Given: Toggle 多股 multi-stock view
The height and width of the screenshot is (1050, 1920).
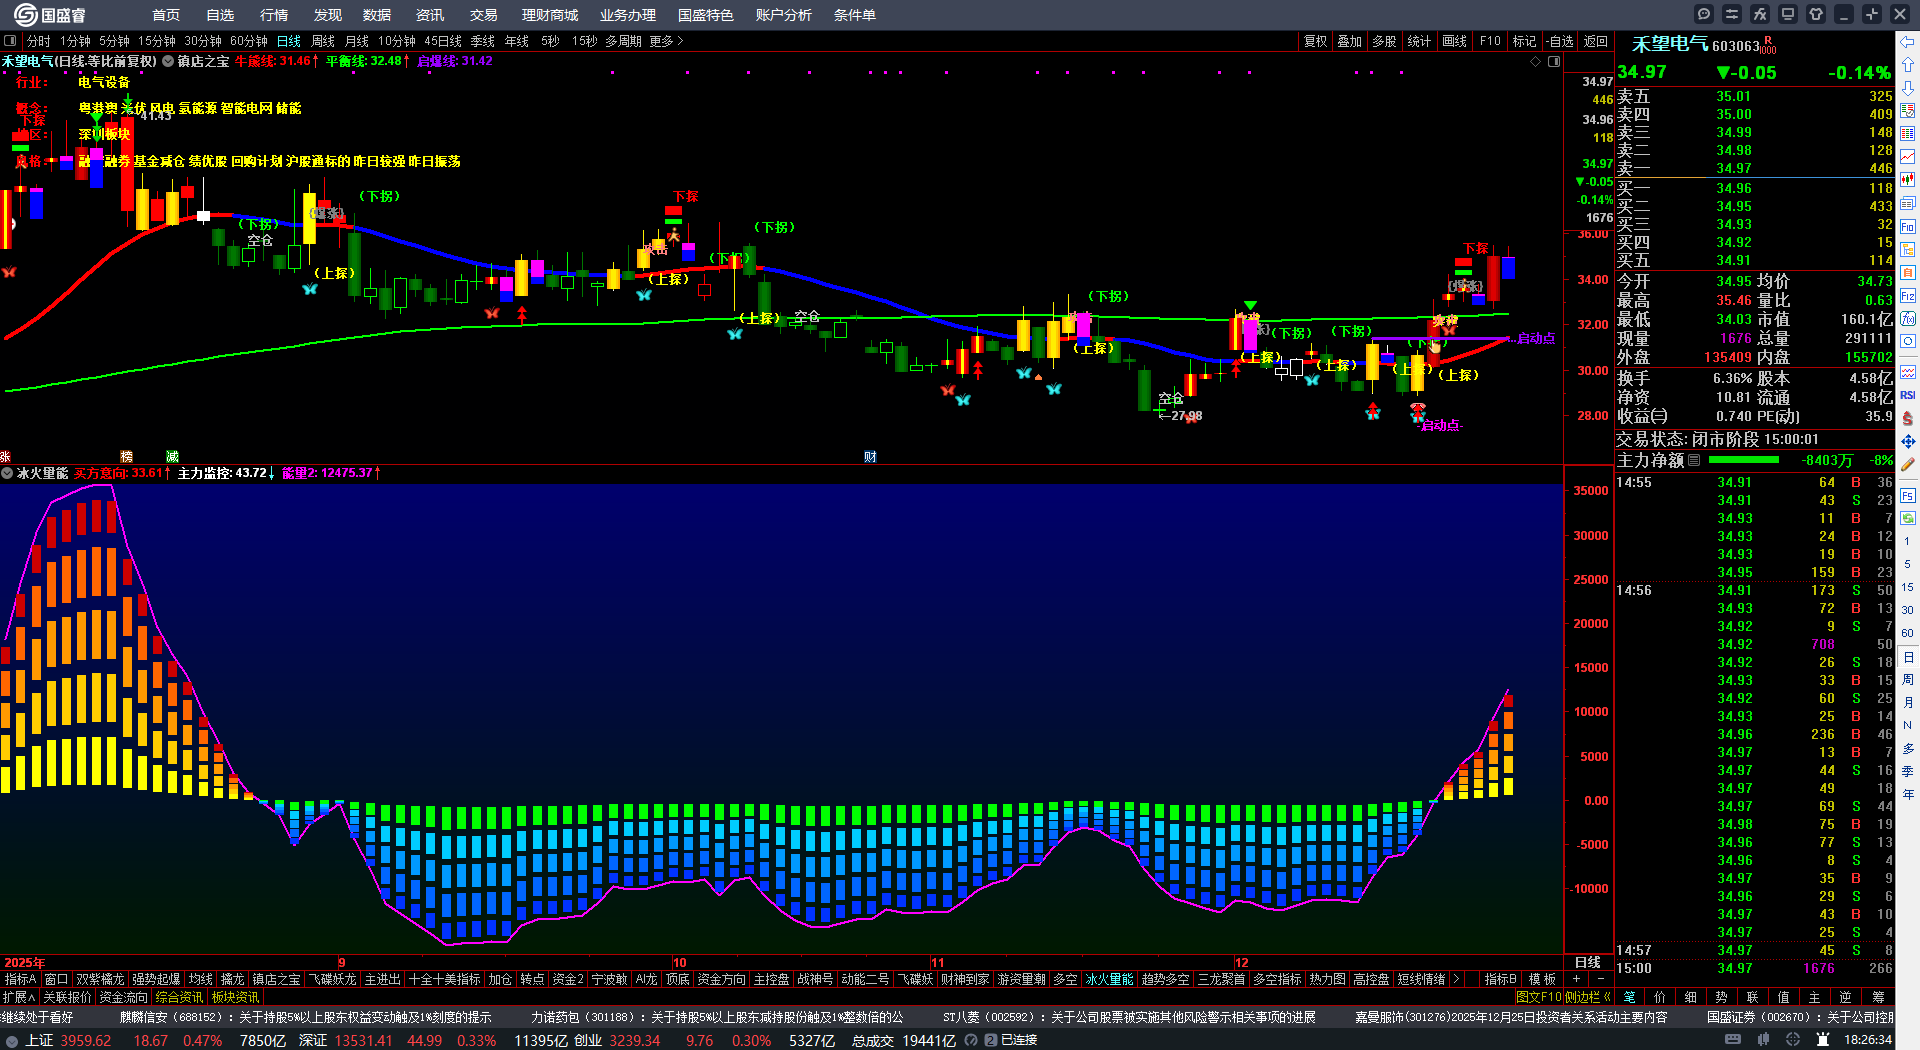Looking at the screenshot, I should pyautogui.click(x=1384, y=41).
